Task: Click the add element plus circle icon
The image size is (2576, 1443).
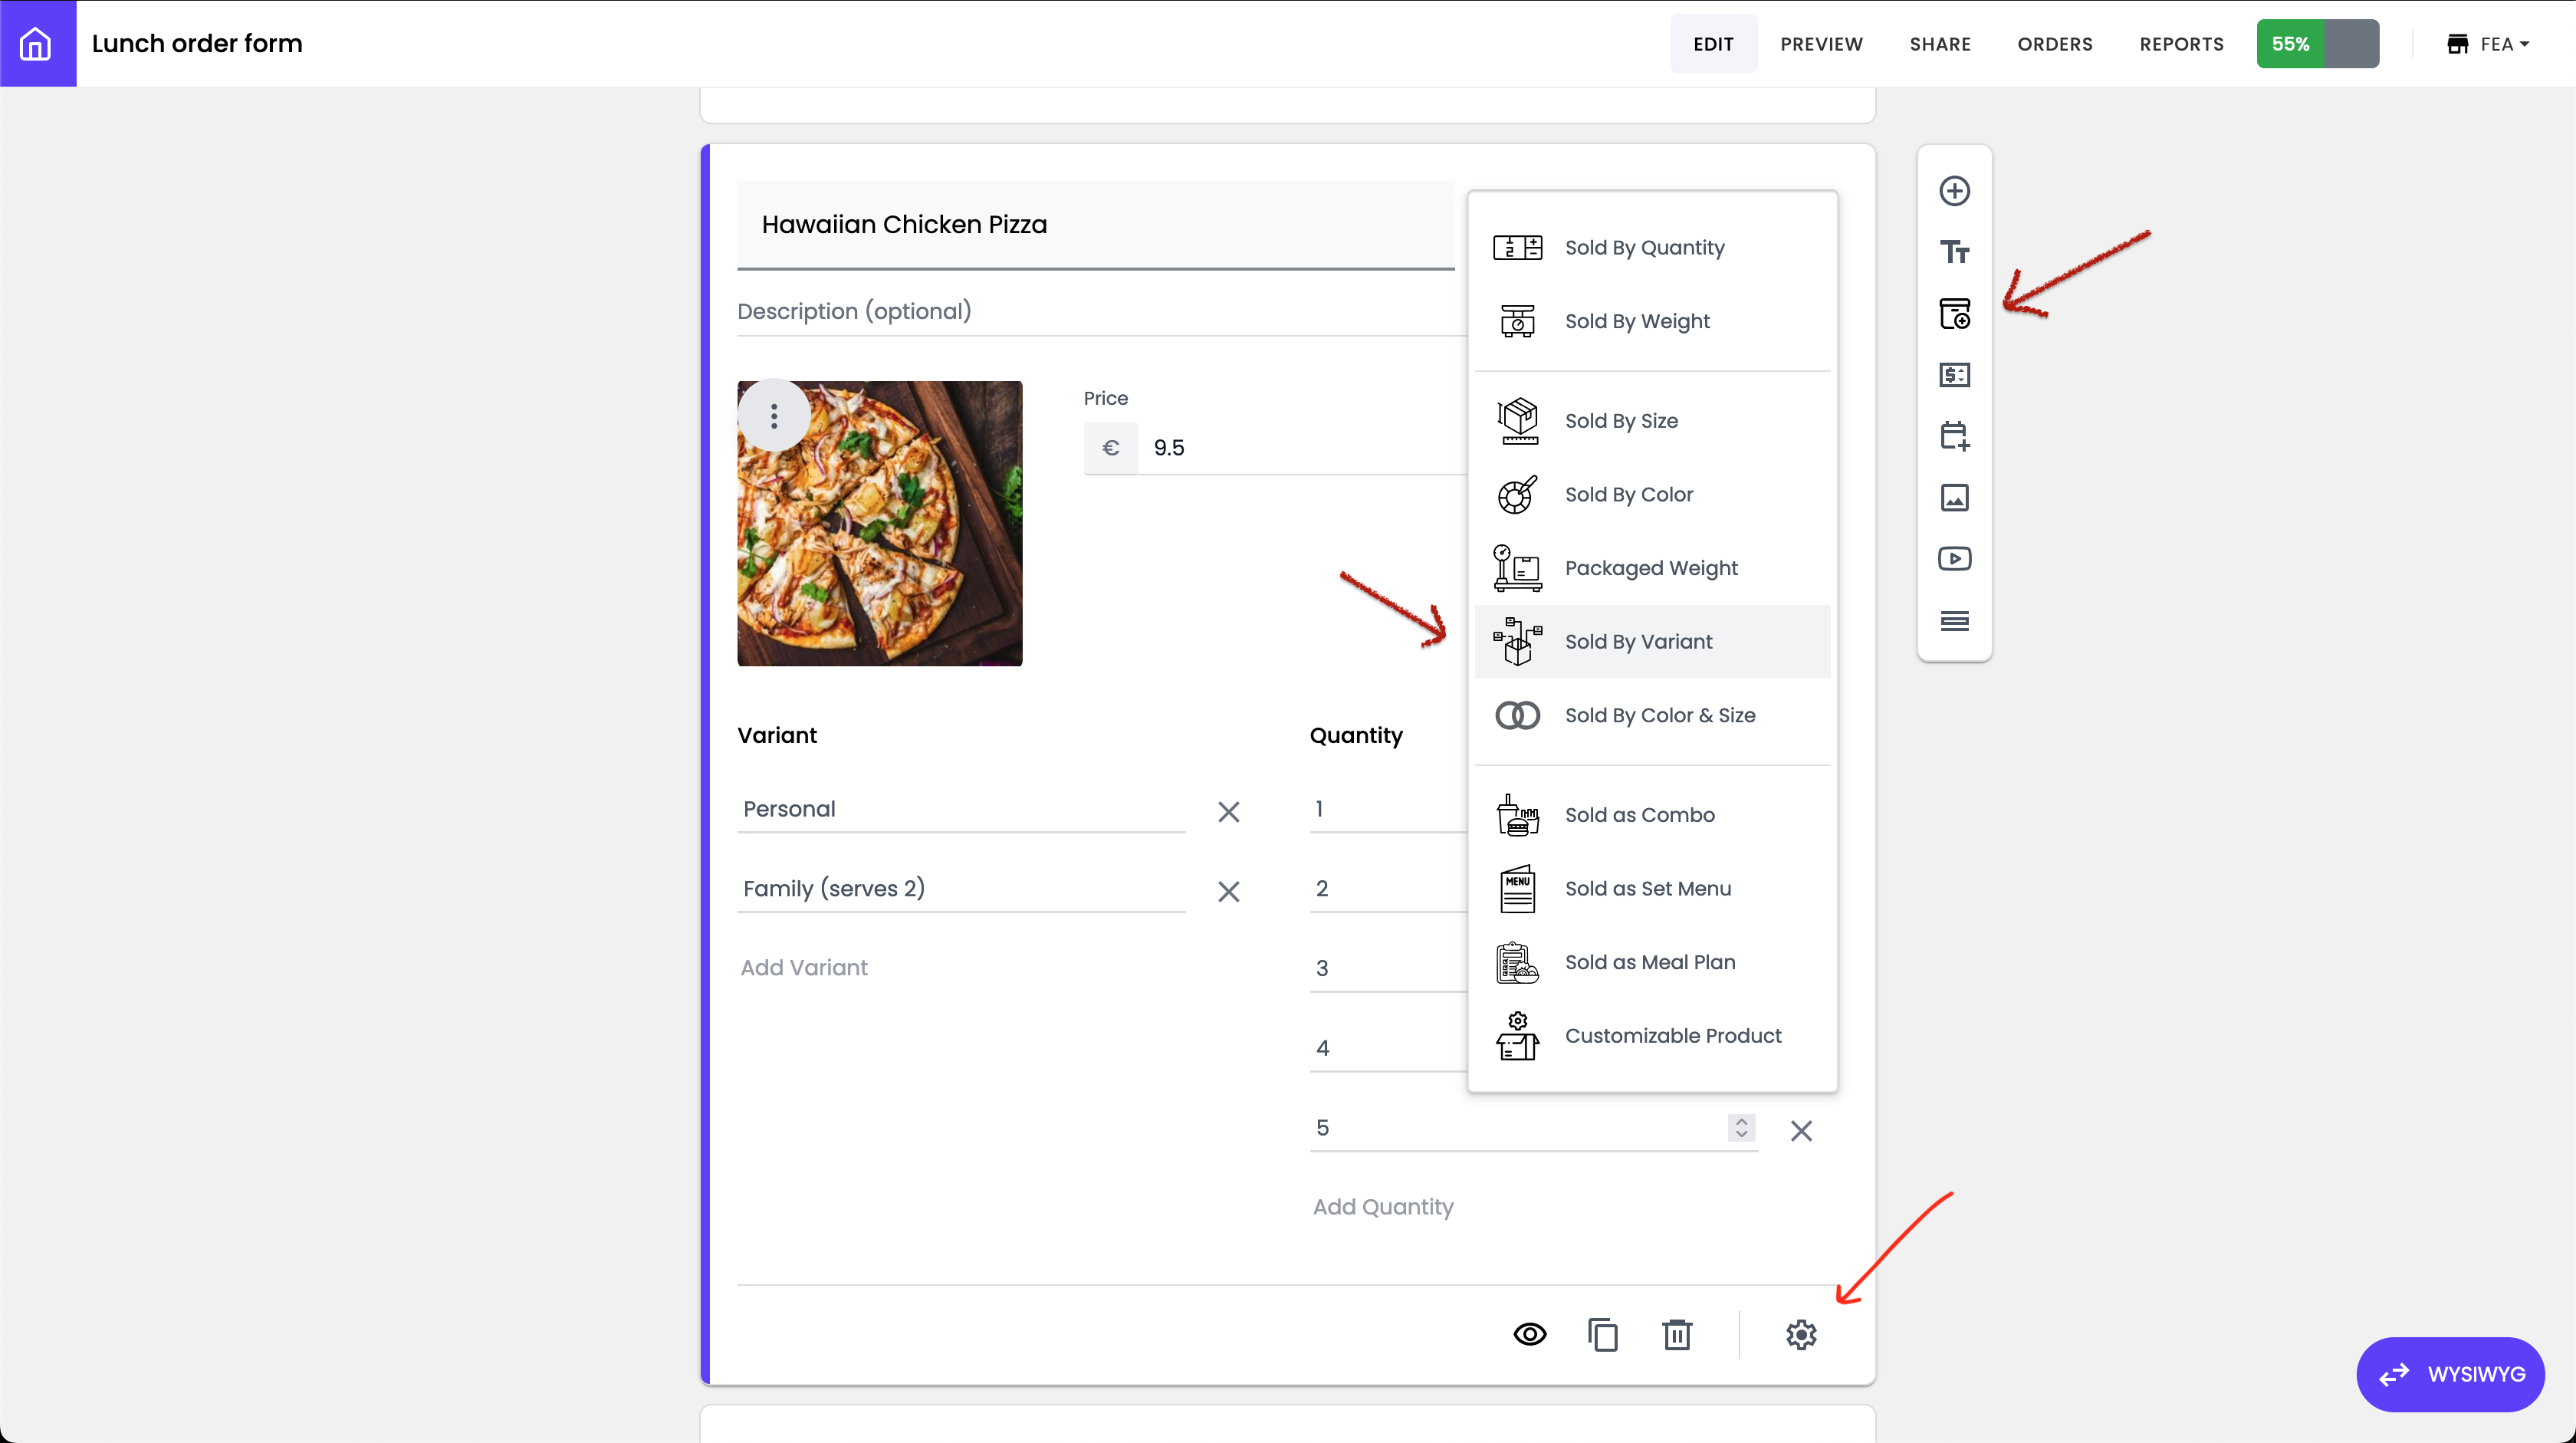Action: 1954,190
